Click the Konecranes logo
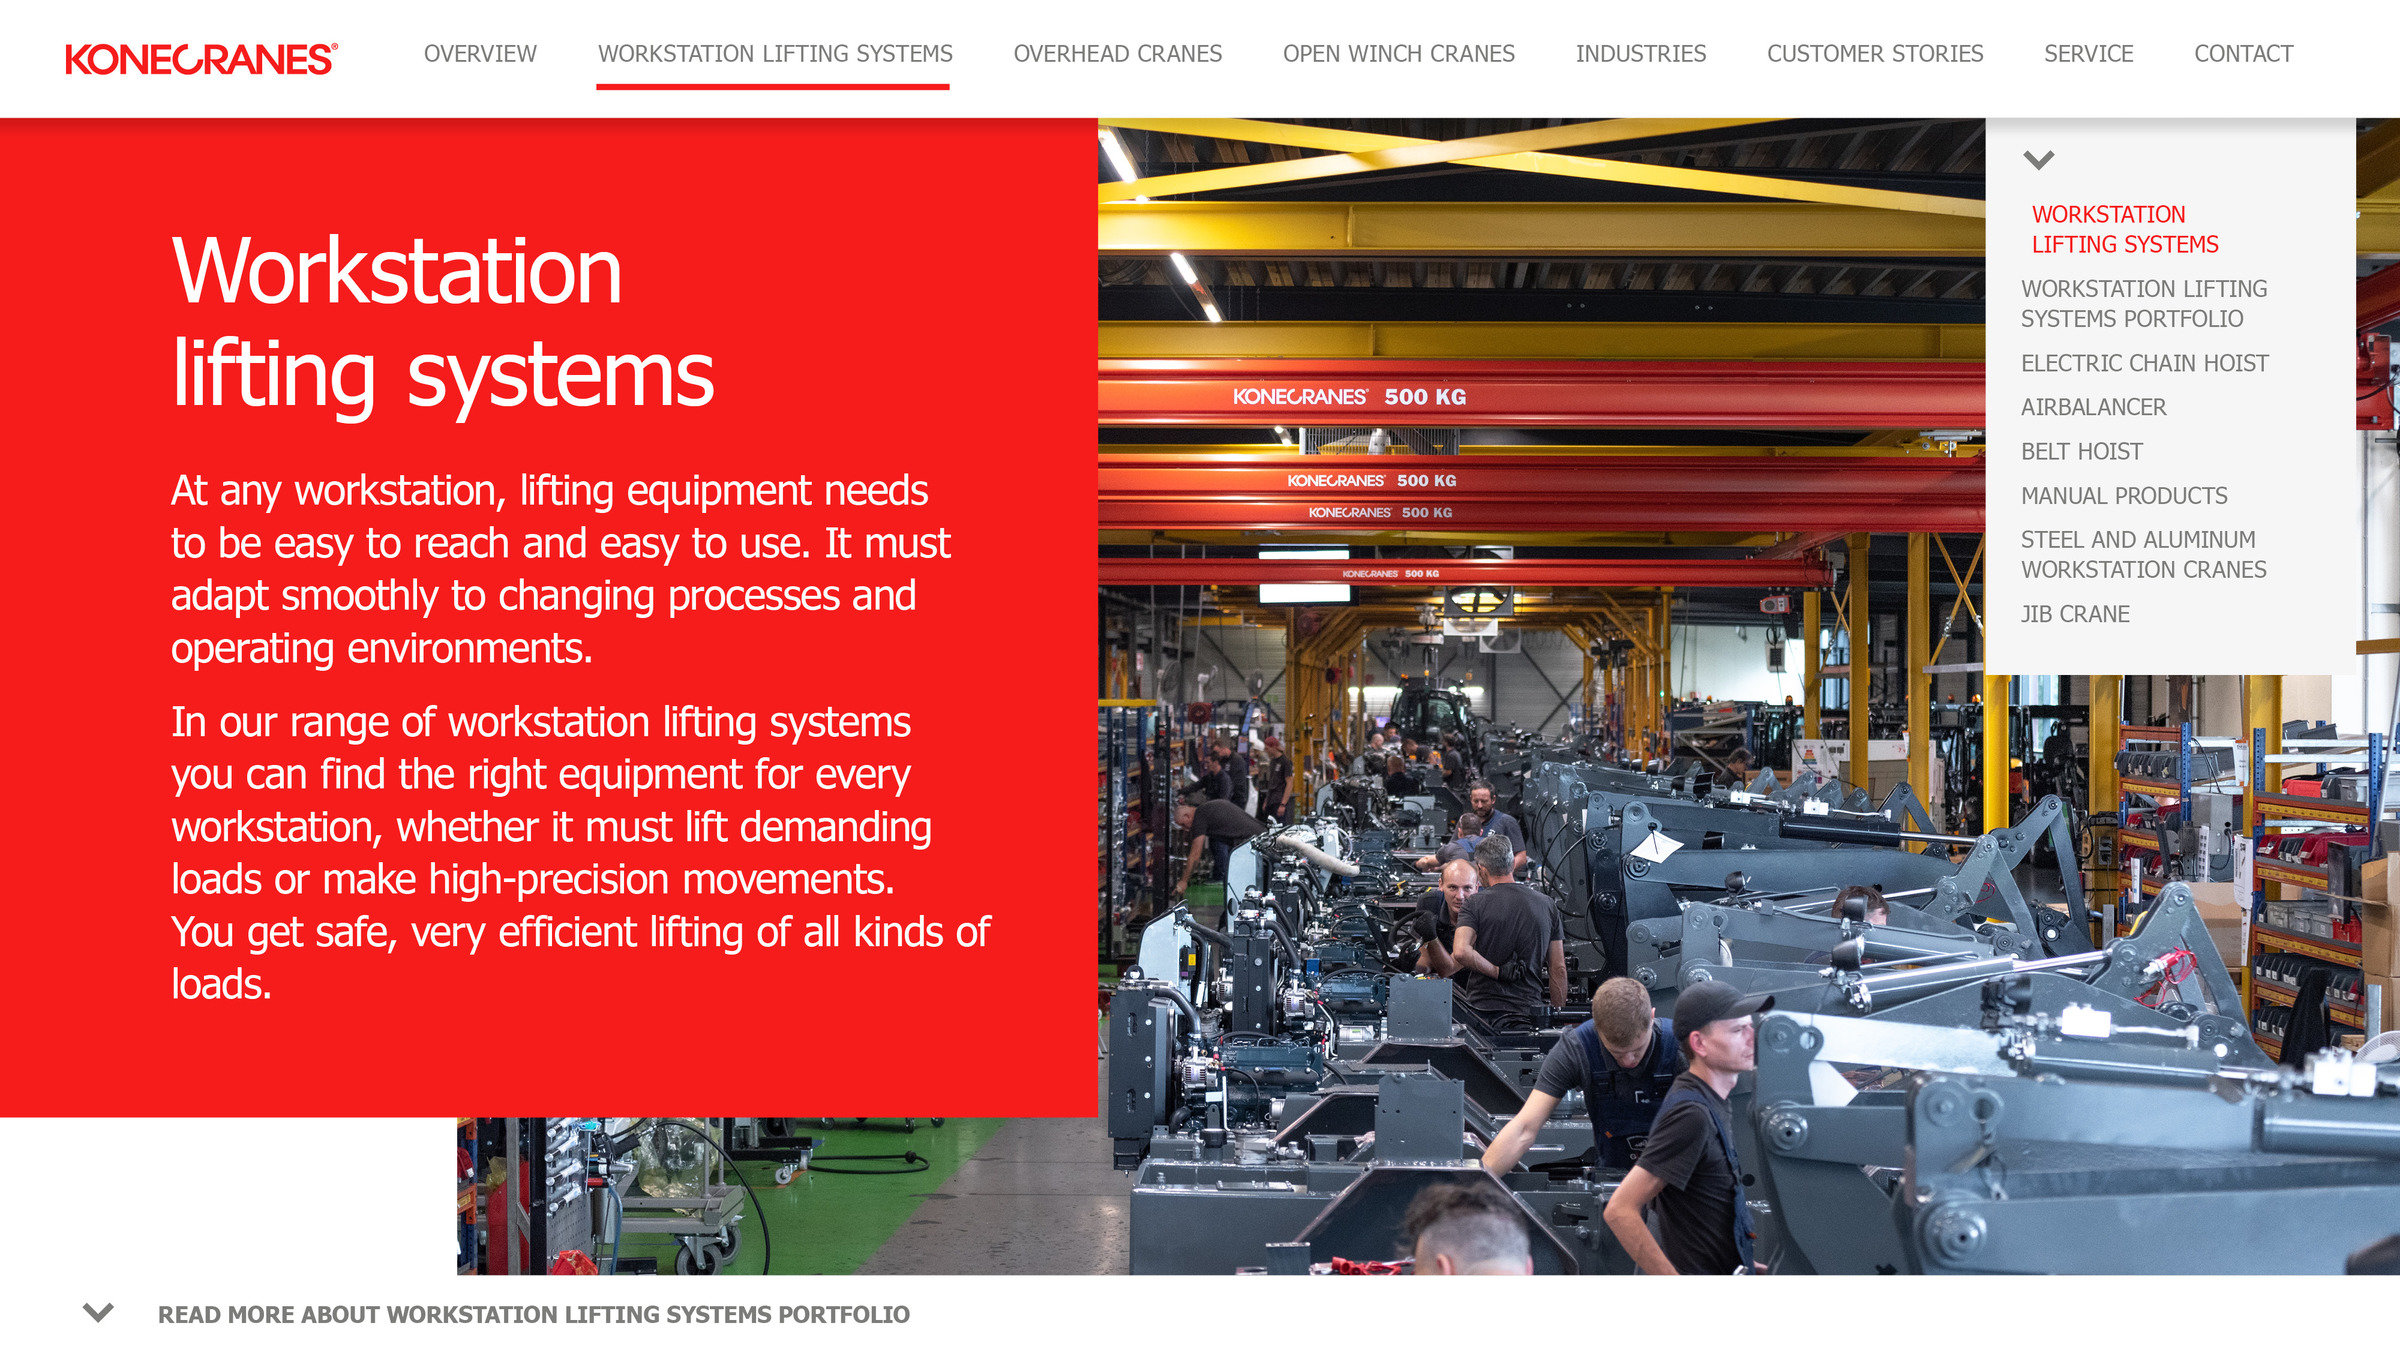 pos(201,58)
